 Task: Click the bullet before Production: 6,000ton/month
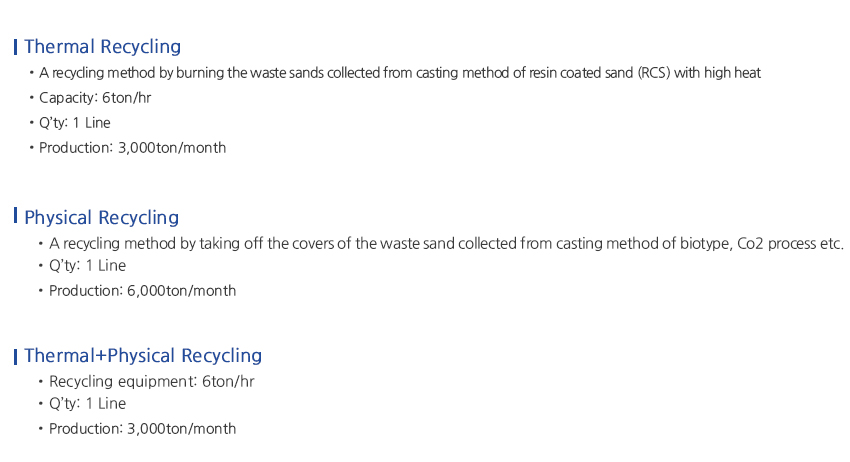(x=41, y=291)
